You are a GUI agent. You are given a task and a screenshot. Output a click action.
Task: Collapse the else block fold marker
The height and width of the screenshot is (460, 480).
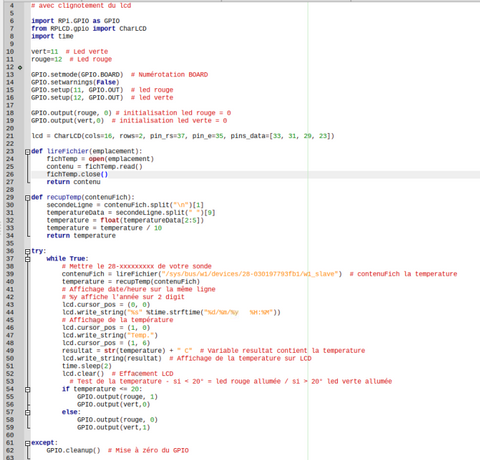28,412
